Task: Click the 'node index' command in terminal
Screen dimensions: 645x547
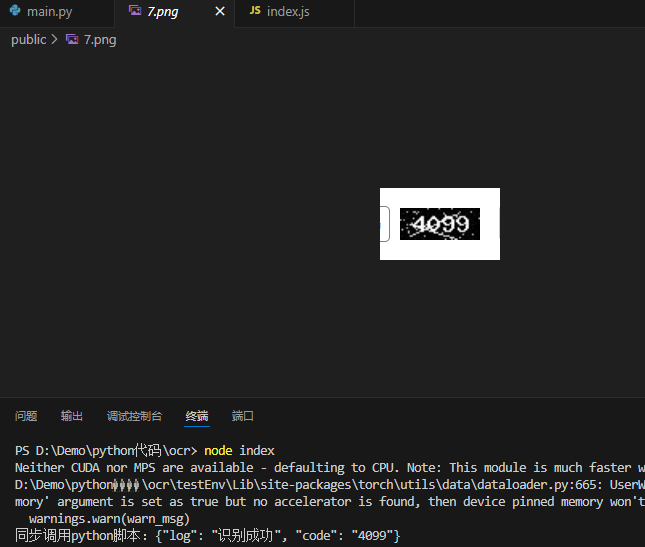Action: tap(239, 451)
